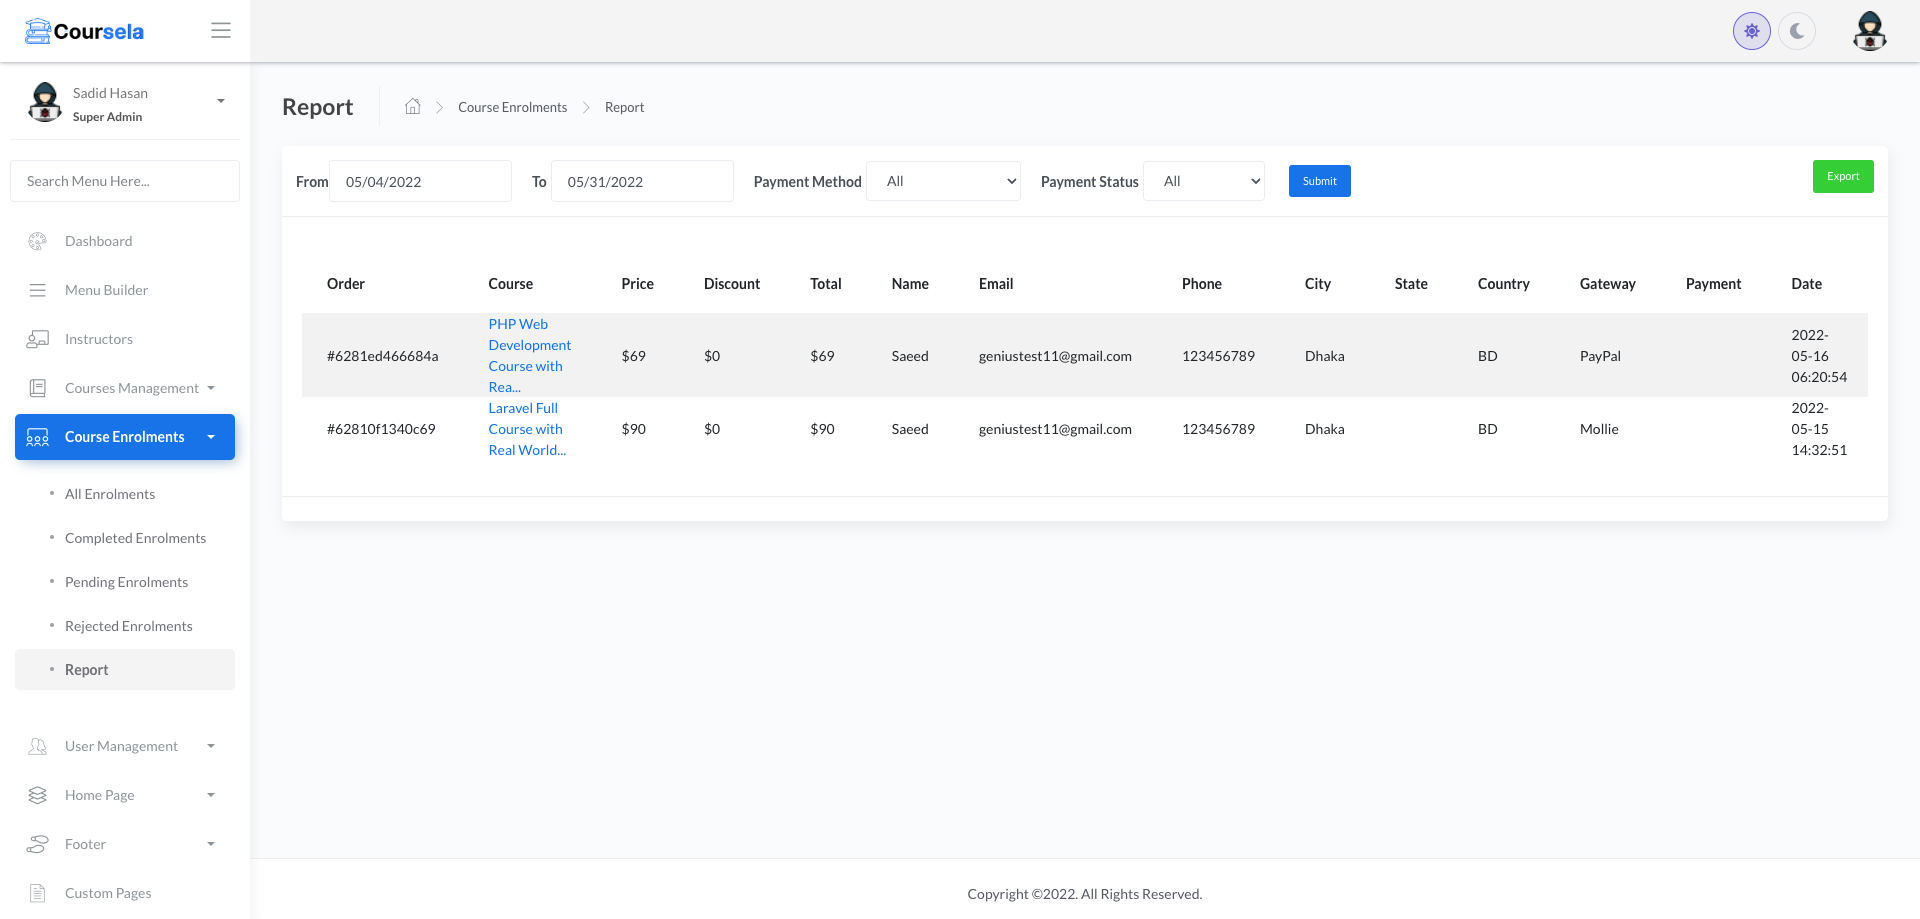Collapse the sidebar with the hamburger toggle
Image resolution: width=1920 pixels, height=919 pixels.
pos(220,30)
